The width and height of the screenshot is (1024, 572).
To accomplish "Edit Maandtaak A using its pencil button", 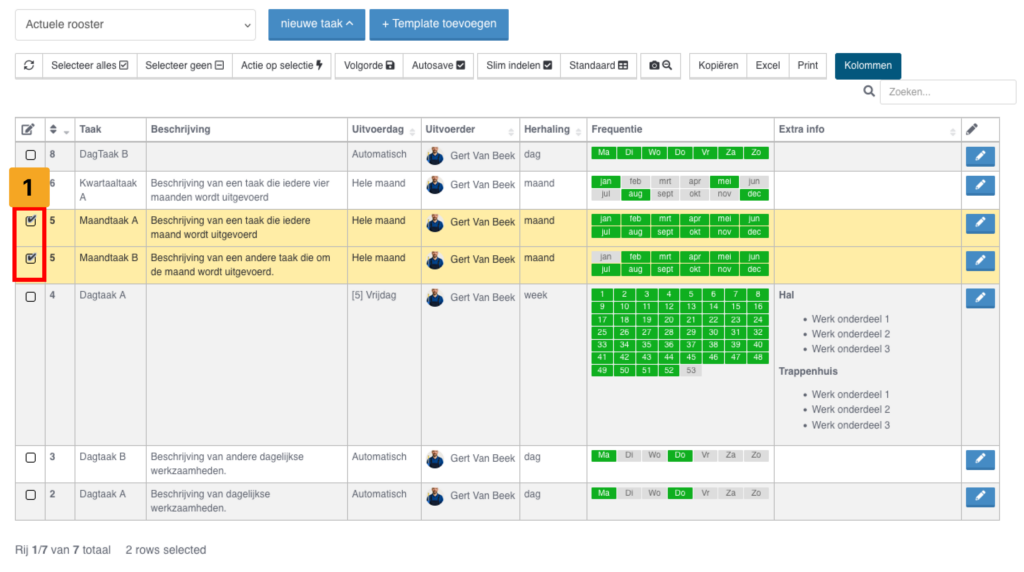I will click(980, 223).
